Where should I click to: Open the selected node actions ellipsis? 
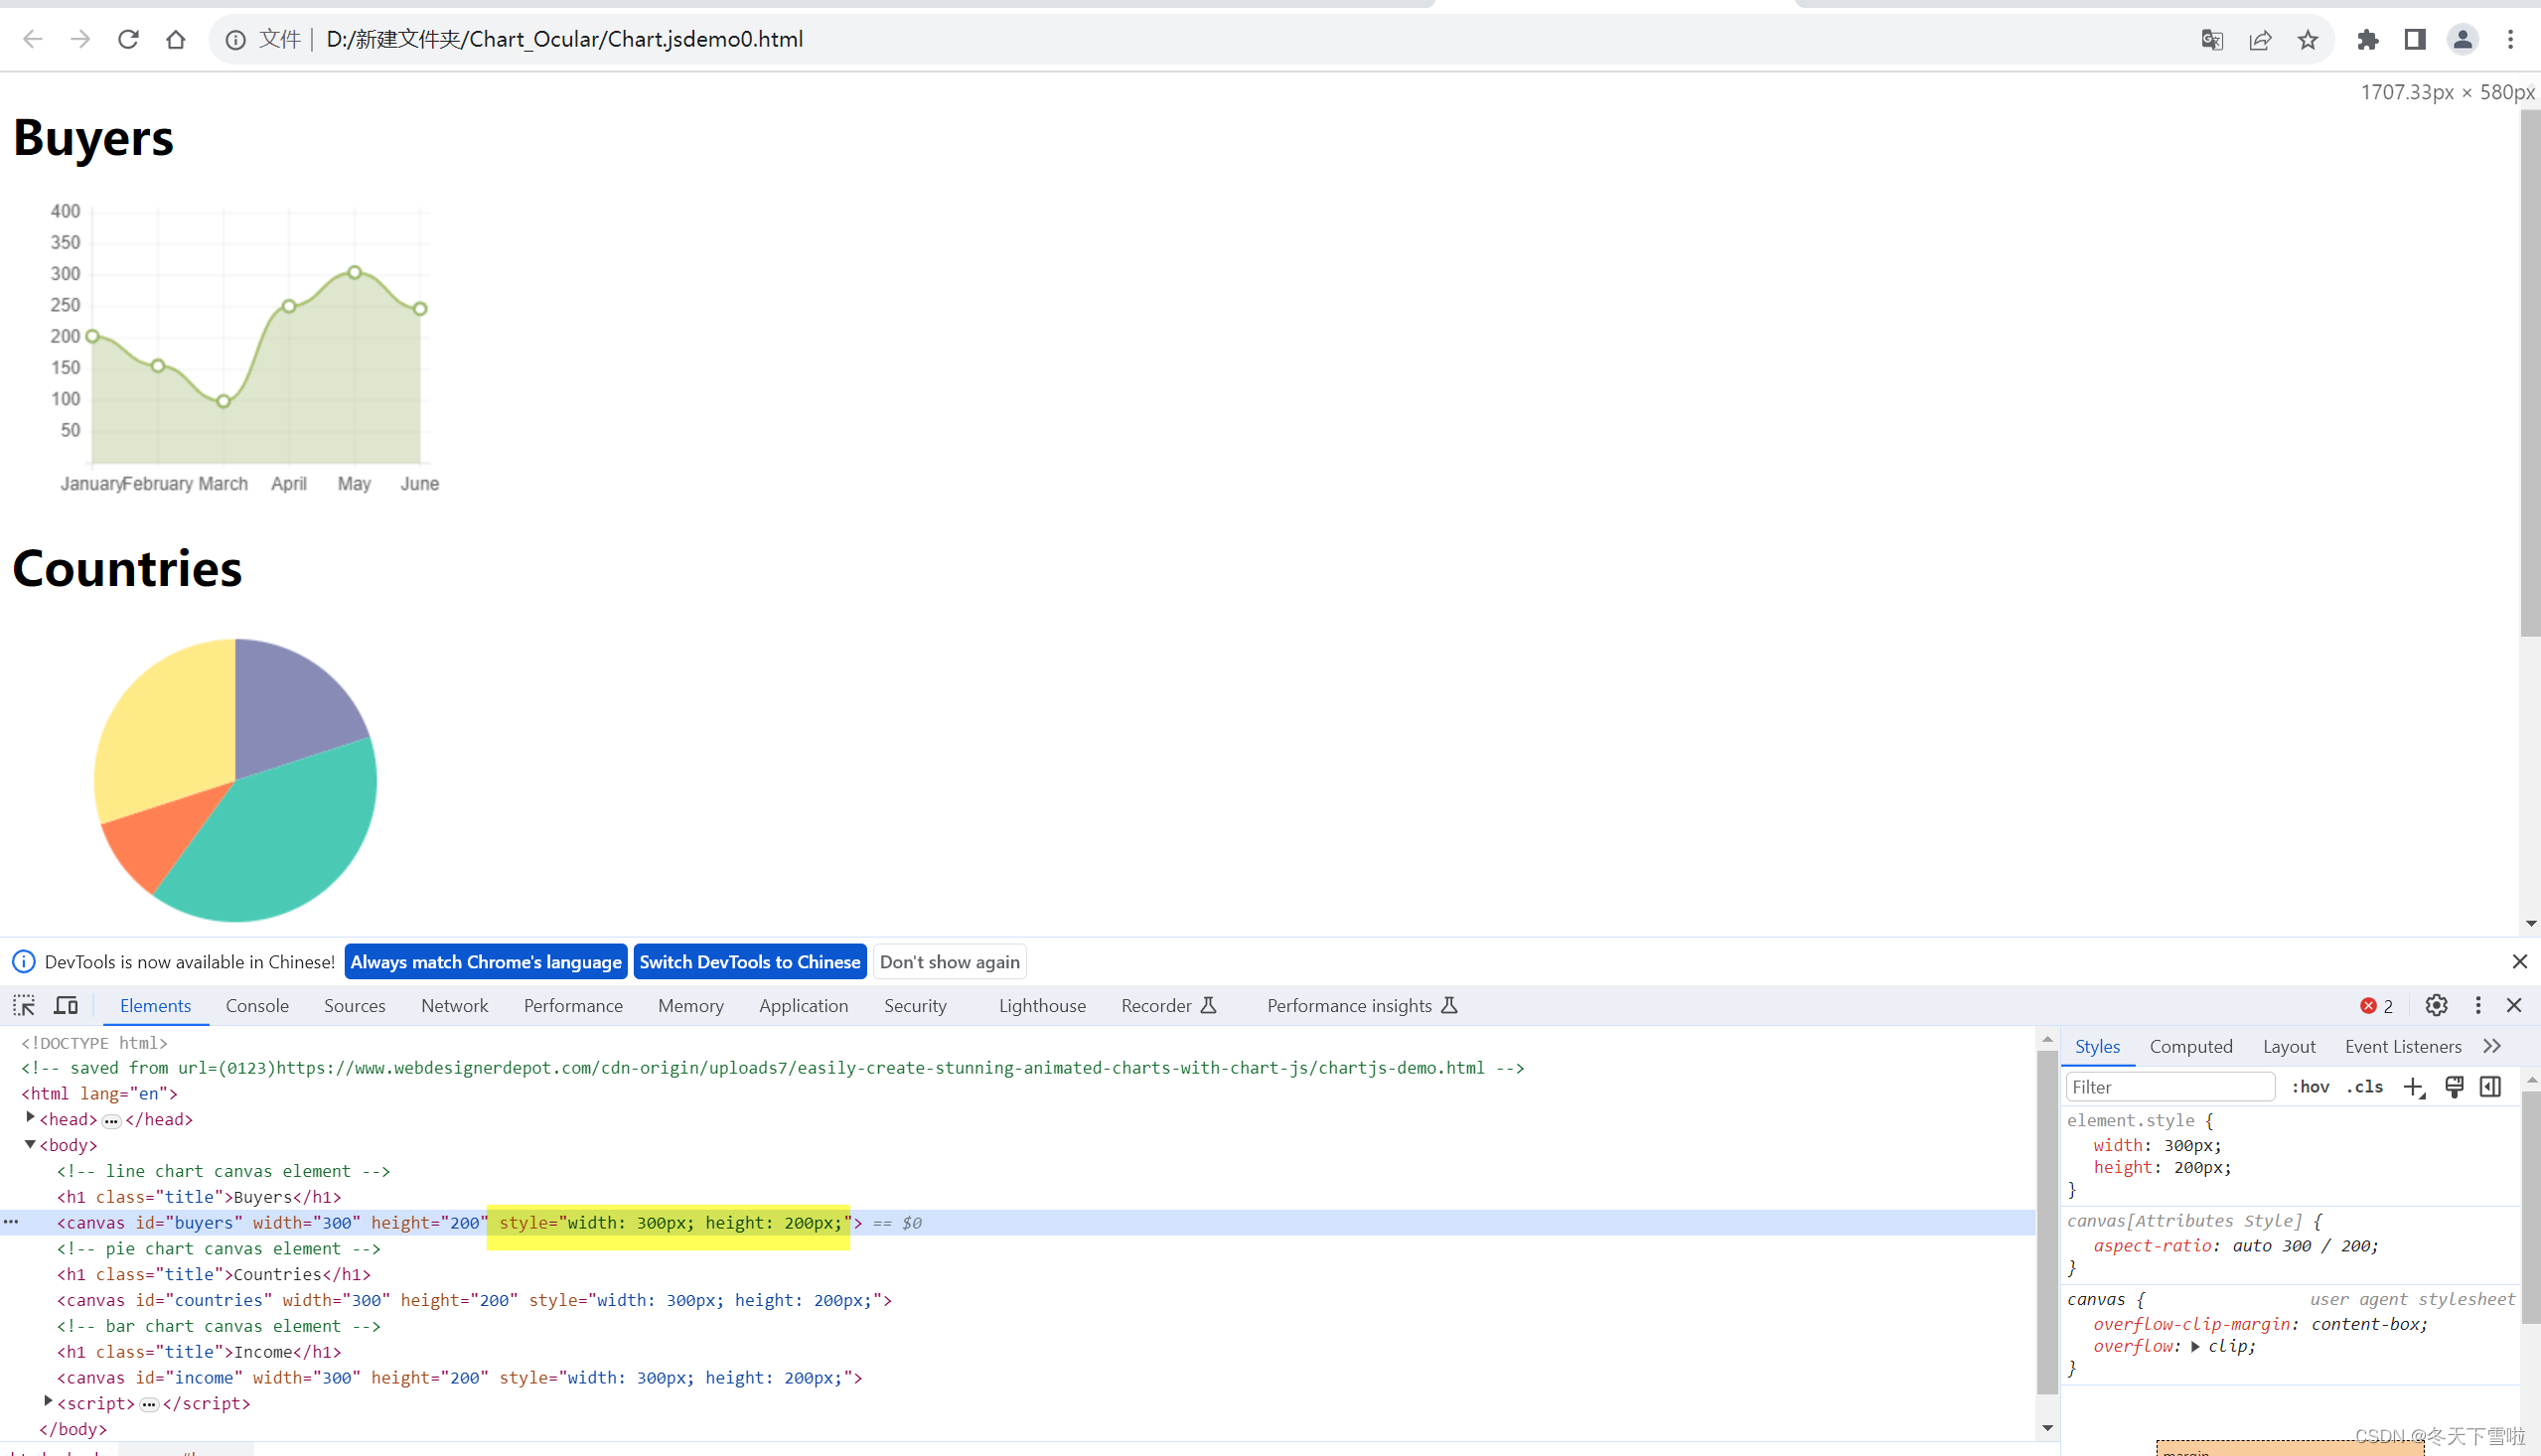[11, 1222]
